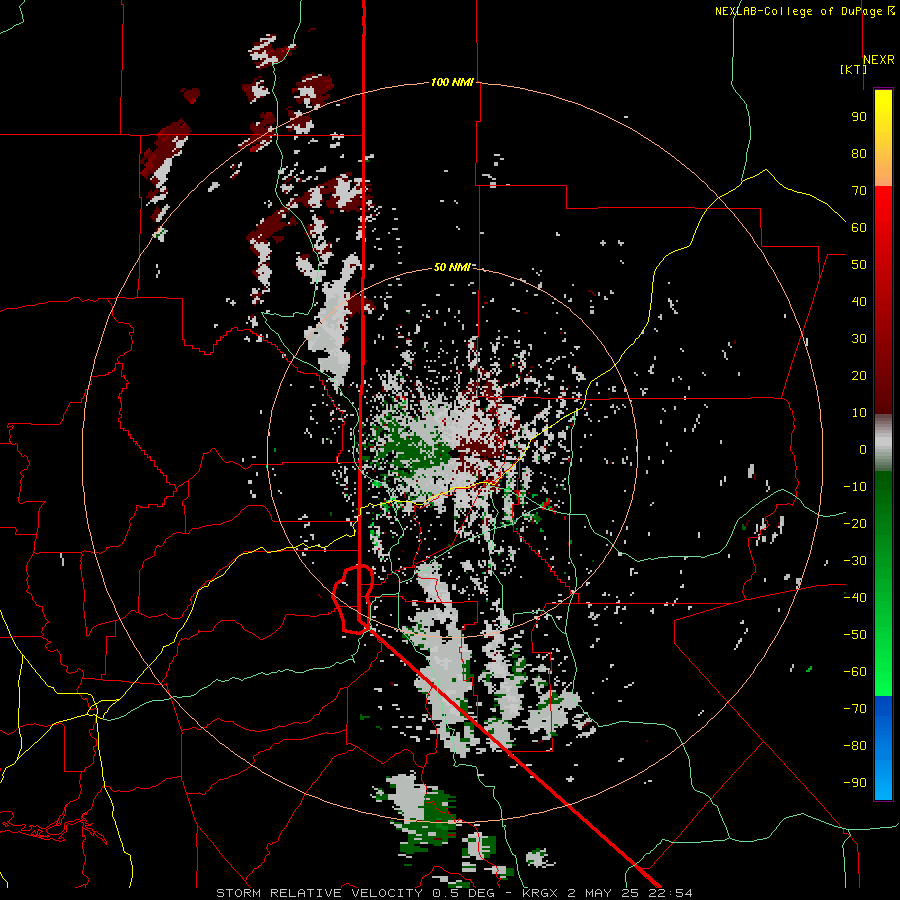The height and width of the screenshot is (900, 900).
Task: Click the 50 value on the velocity scale
Action: pyautogui.click(x=859, y=265)
